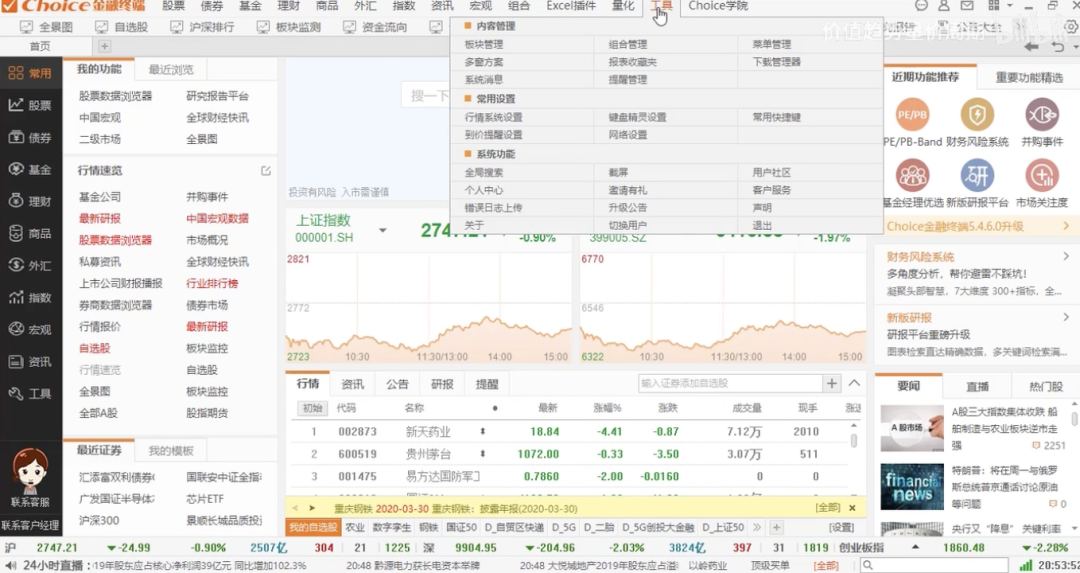Click the 沪深排行 toolbar shortcut
The height and width of the screenshot is (573, 1080).
pyautogui.click(x=202, y=27)
